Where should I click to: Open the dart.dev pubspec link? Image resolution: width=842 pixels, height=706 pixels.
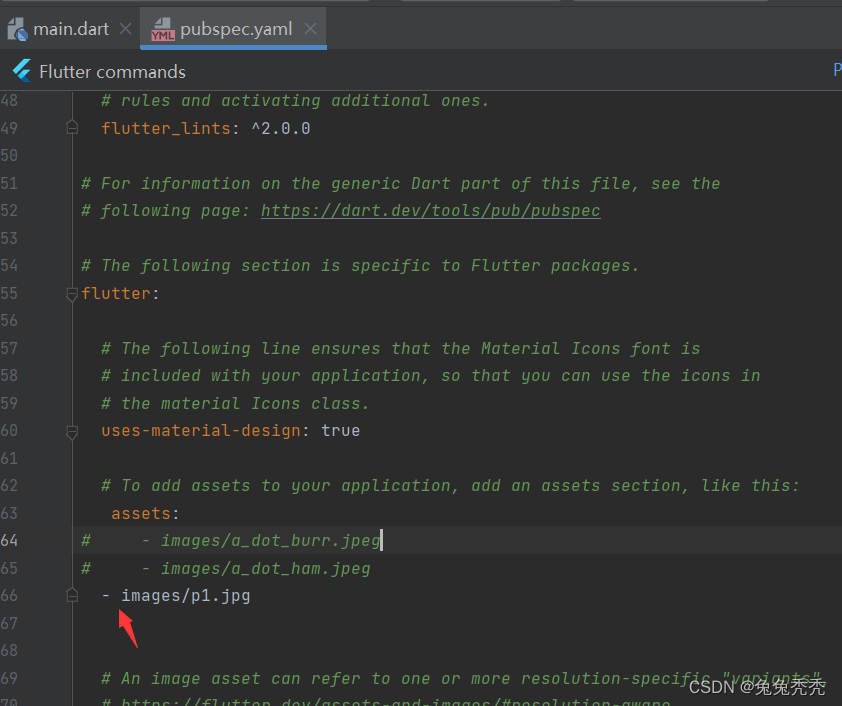pyautogui.click(x=431, y=210)
